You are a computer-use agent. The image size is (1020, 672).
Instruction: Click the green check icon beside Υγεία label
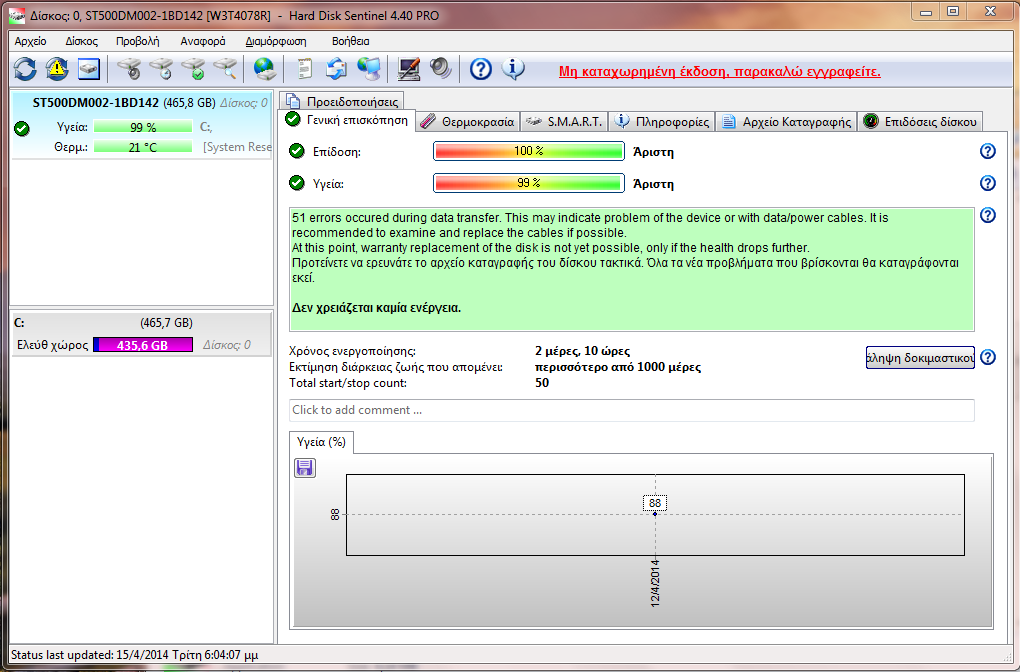297,183
